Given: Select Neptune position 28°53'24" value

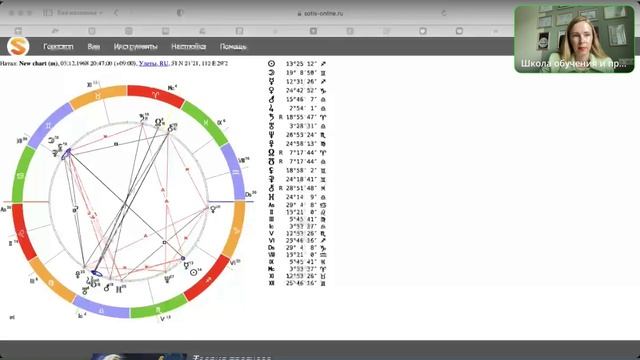Looking at the screenshot, I should click(x=301, y=135).
